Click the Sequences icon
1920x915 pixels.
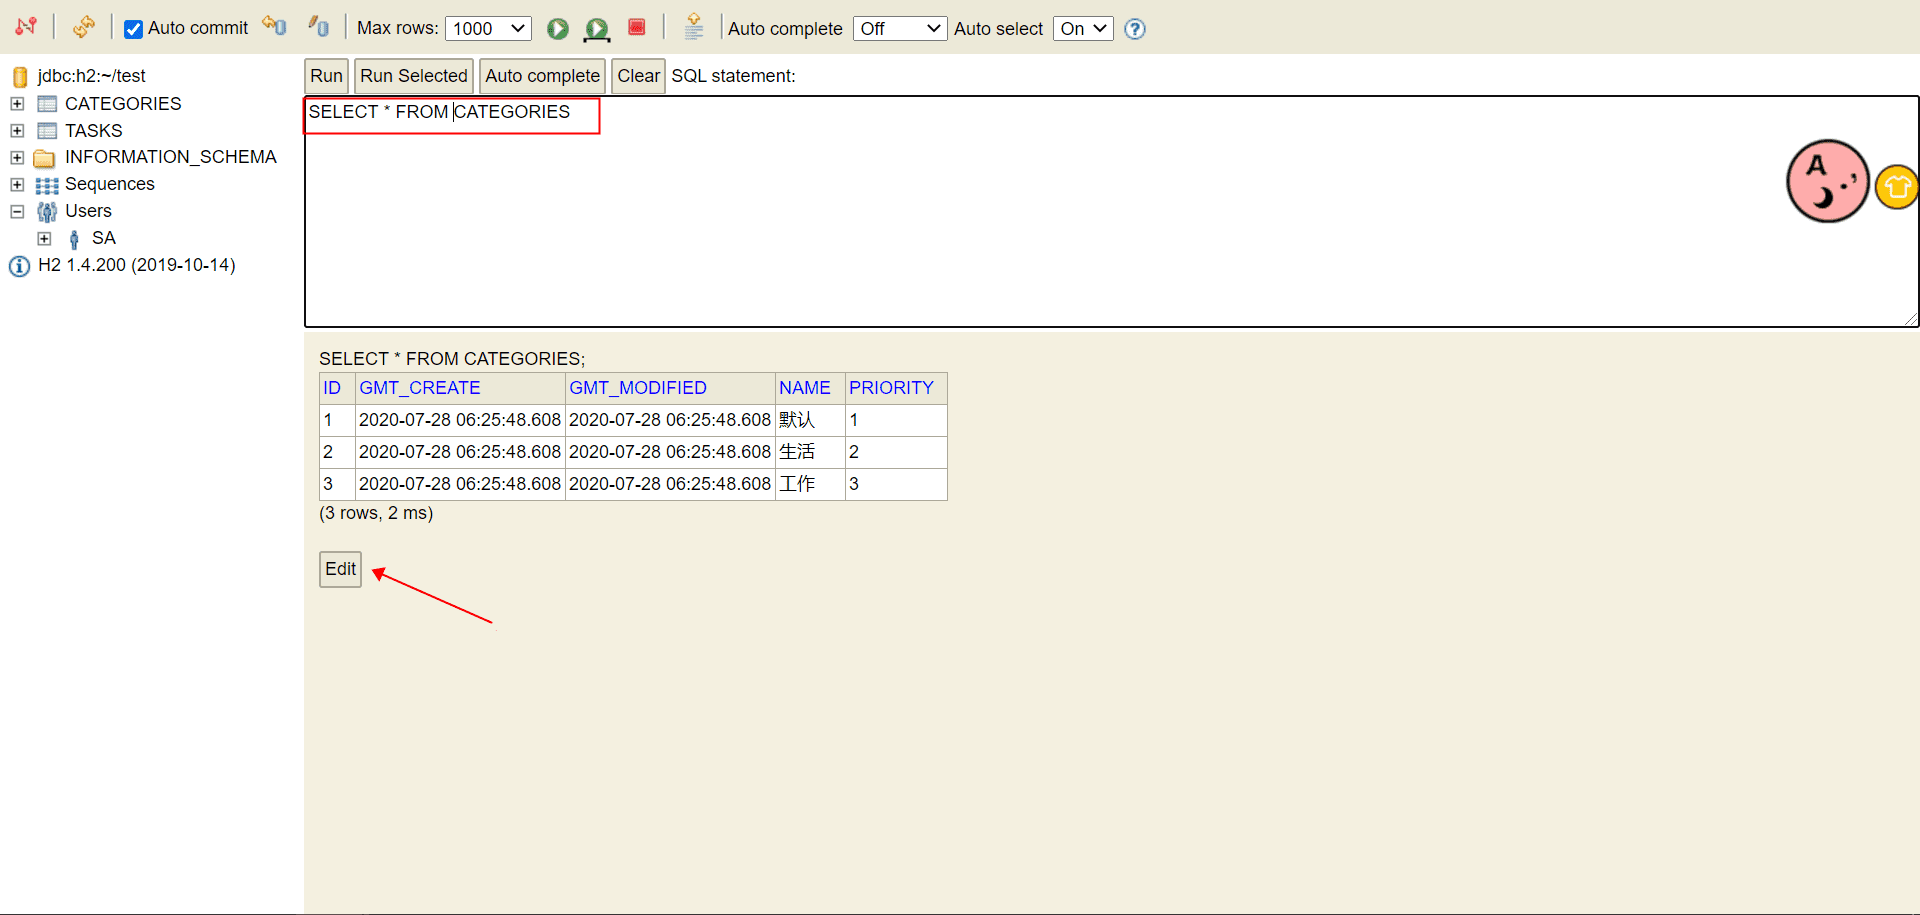pos(47,185)
